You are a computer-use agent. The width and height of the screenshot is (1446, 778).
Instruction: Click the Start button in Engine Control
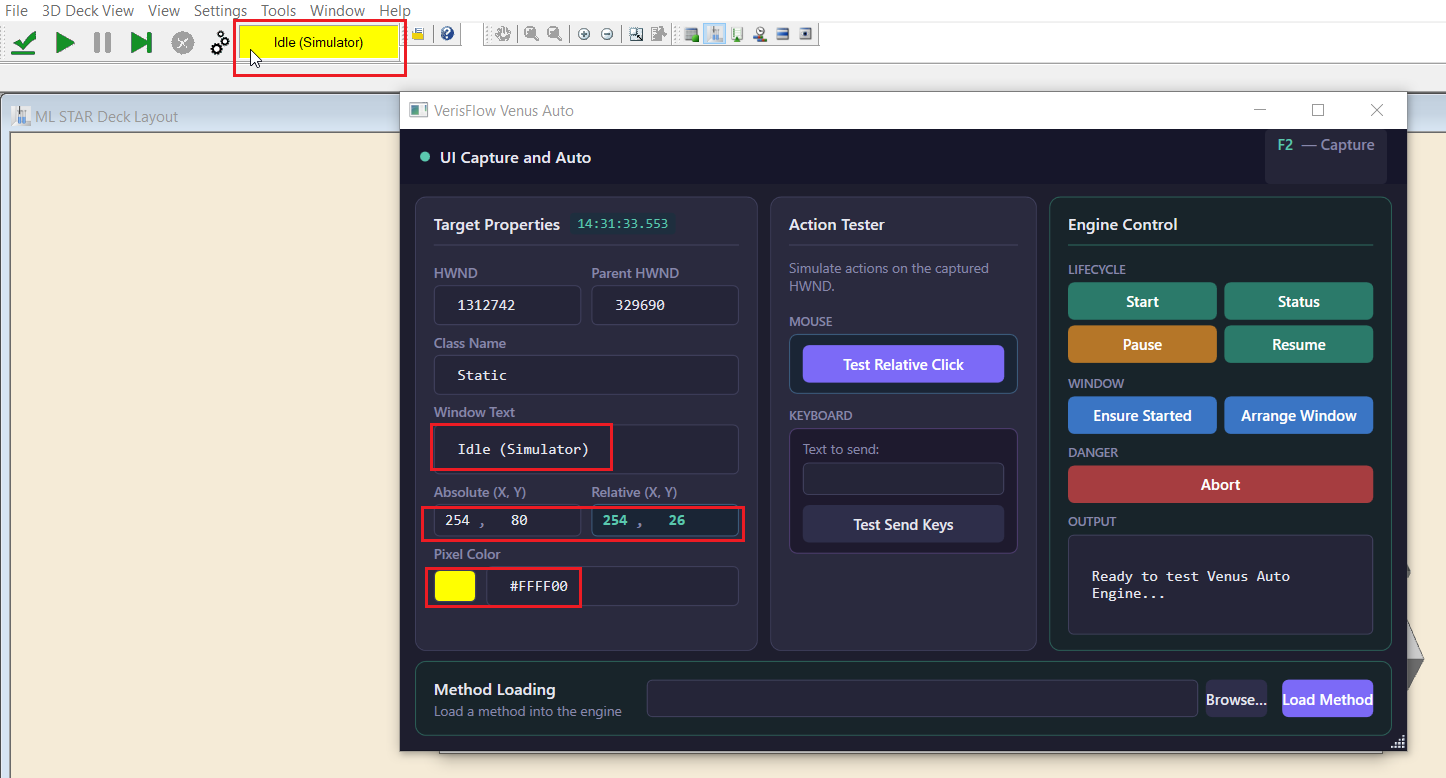[x=1142, y=301]
